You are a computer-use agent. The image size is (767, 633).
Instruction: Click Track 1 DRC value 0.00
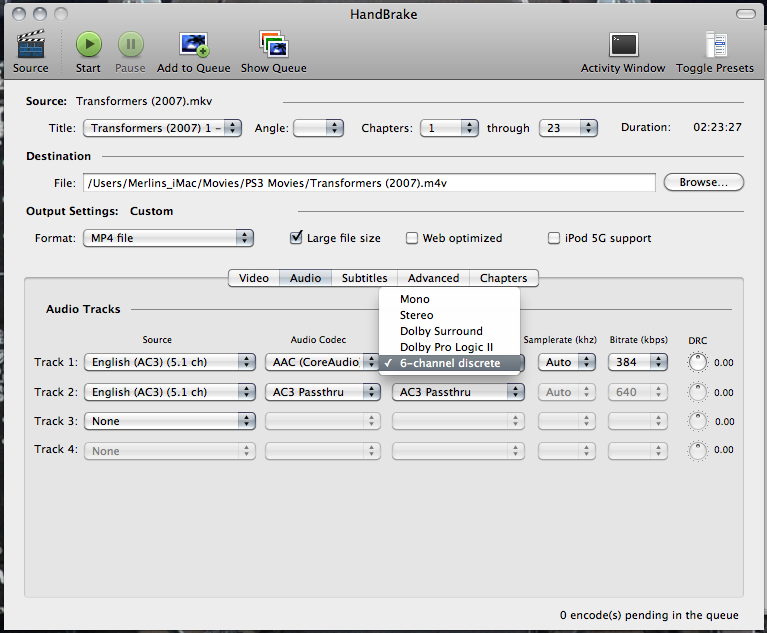click(x=723, y=363)
